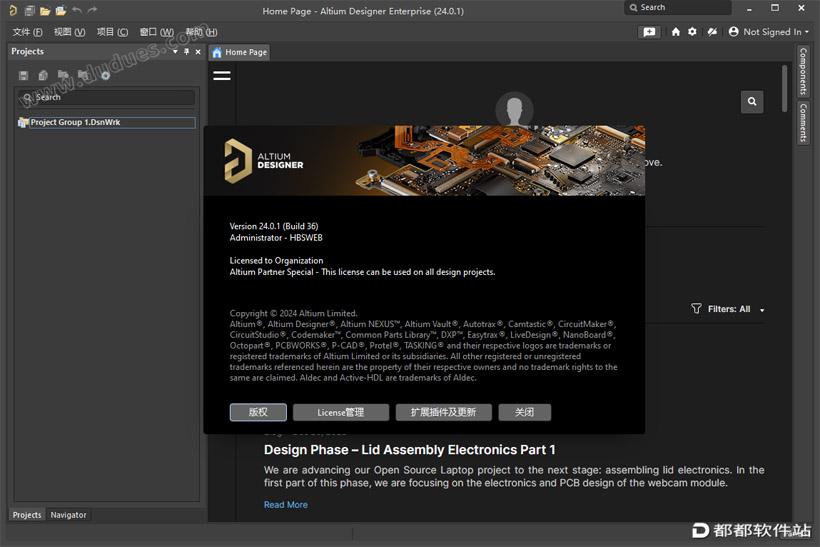Click the 关闭 button to close About dialog
820x547 pixels.
click(x=525, y=412)
